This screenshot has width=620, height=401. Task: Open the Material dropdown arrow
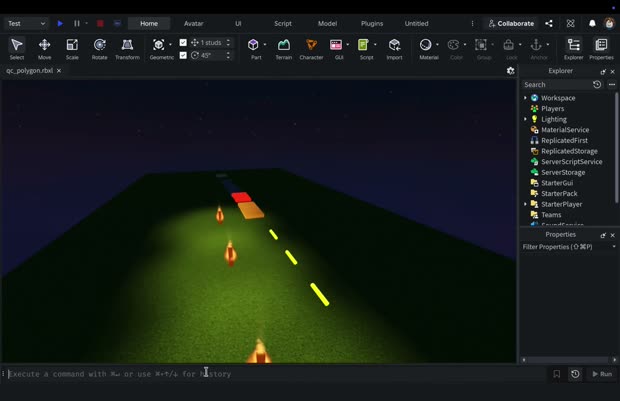pyautogui.click(x=437, y=45)
